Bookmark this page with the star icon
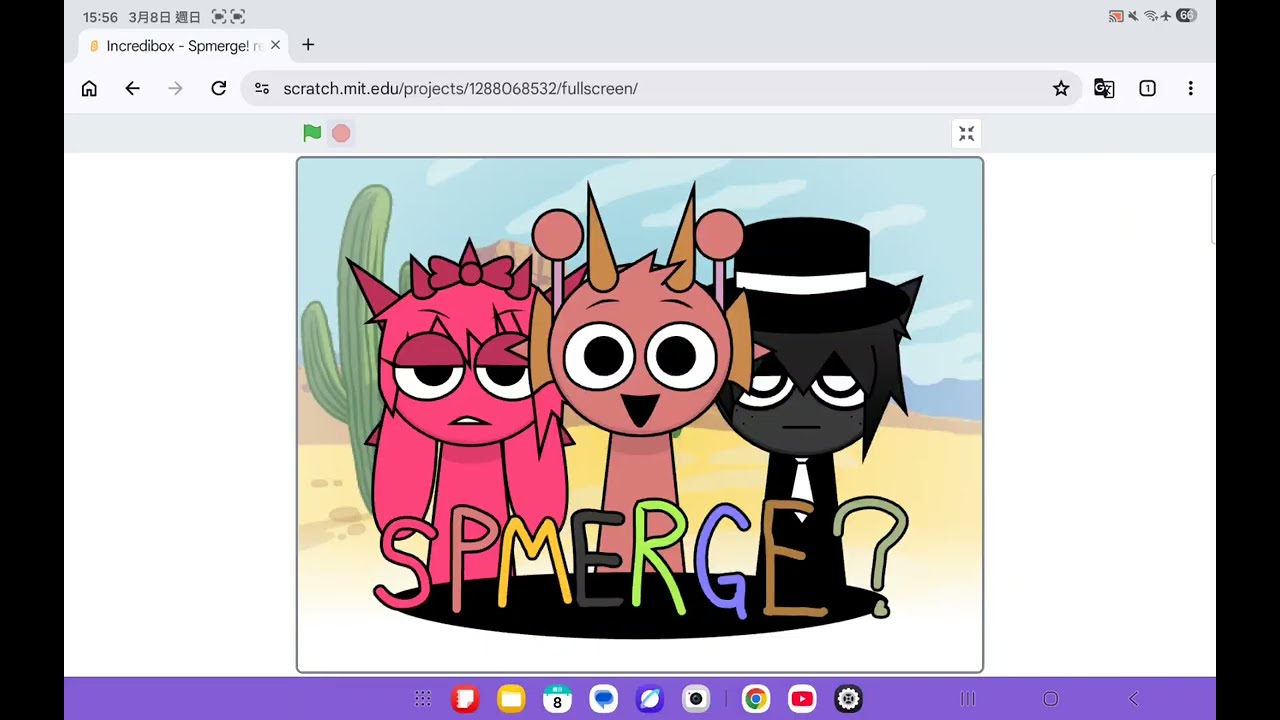This screenshot has height=720, width=1280. (1061, 88)
